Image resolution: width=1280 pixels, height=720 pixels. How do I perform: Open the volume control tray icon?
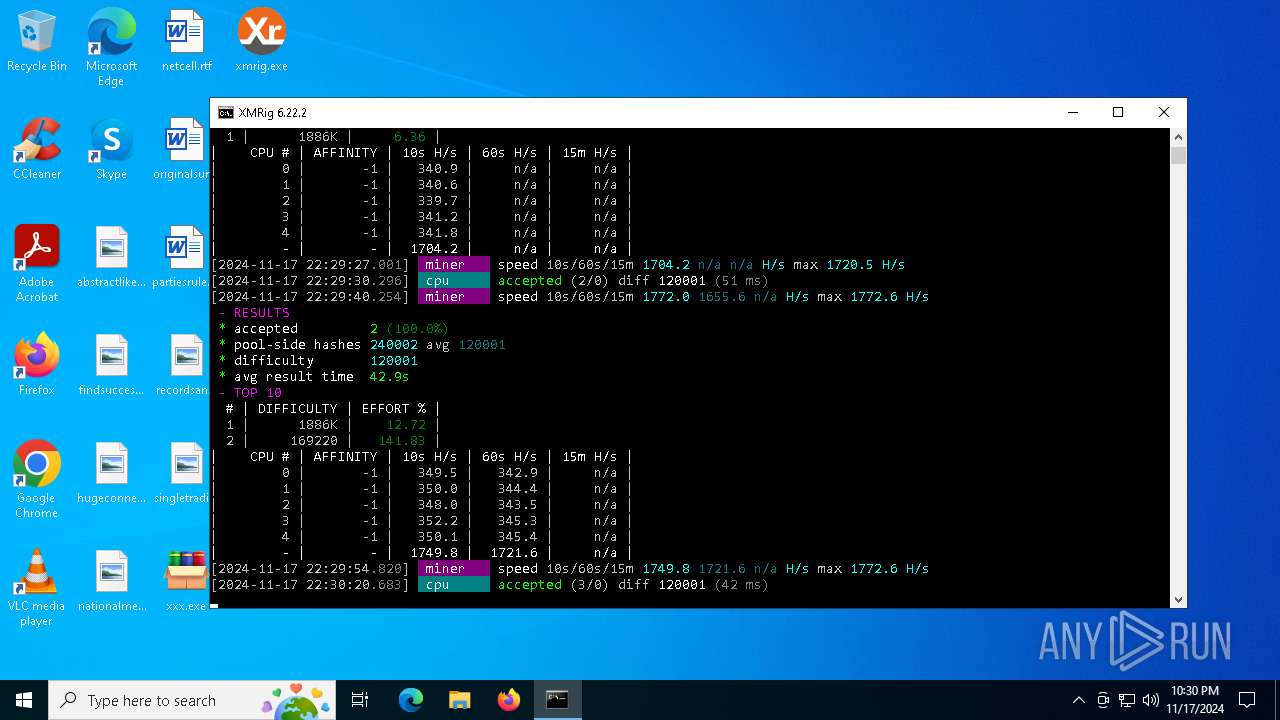pos(1151,700)
